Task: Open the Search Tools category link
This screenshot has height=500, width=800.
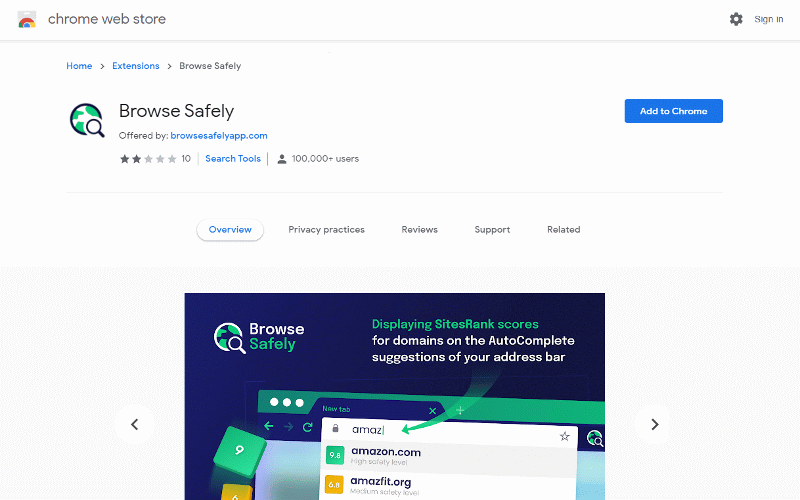Action: tap(233, 159)
